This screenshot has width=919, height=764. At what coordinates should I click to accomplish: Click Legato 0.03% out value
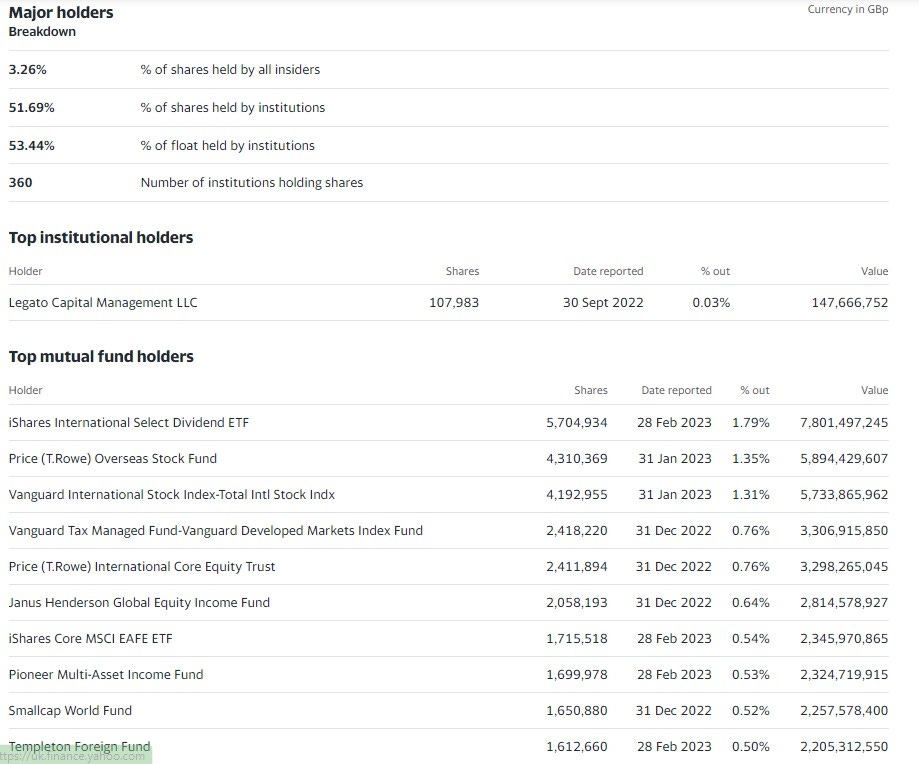(x=711, y=302)
